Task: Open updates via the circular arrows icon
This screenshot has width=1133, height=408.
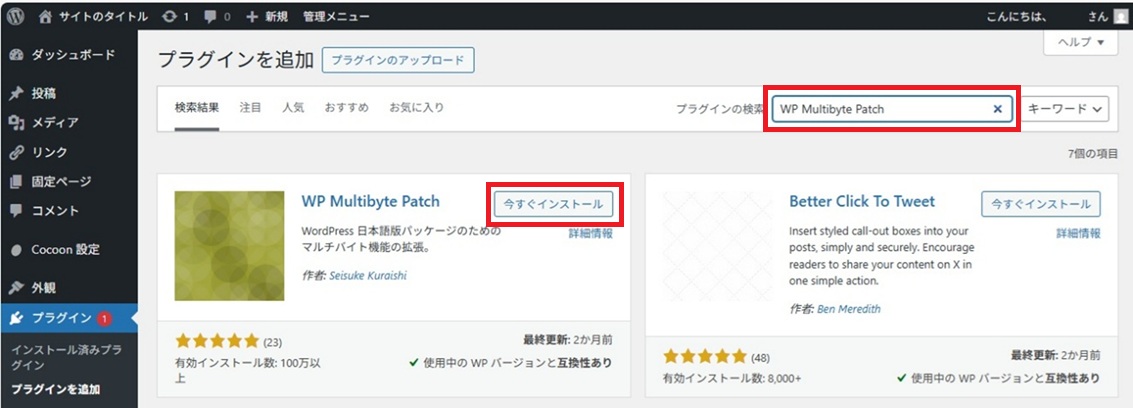Action: (170, 16)
